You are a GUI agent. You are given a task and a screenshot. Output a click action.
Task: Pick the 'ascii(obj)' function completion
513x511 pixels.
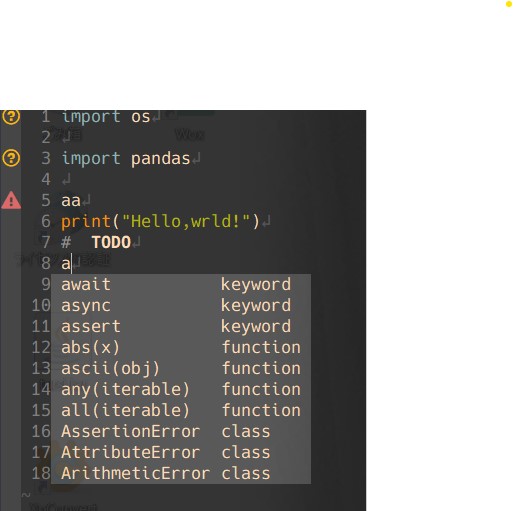click(x=181, y=369)
